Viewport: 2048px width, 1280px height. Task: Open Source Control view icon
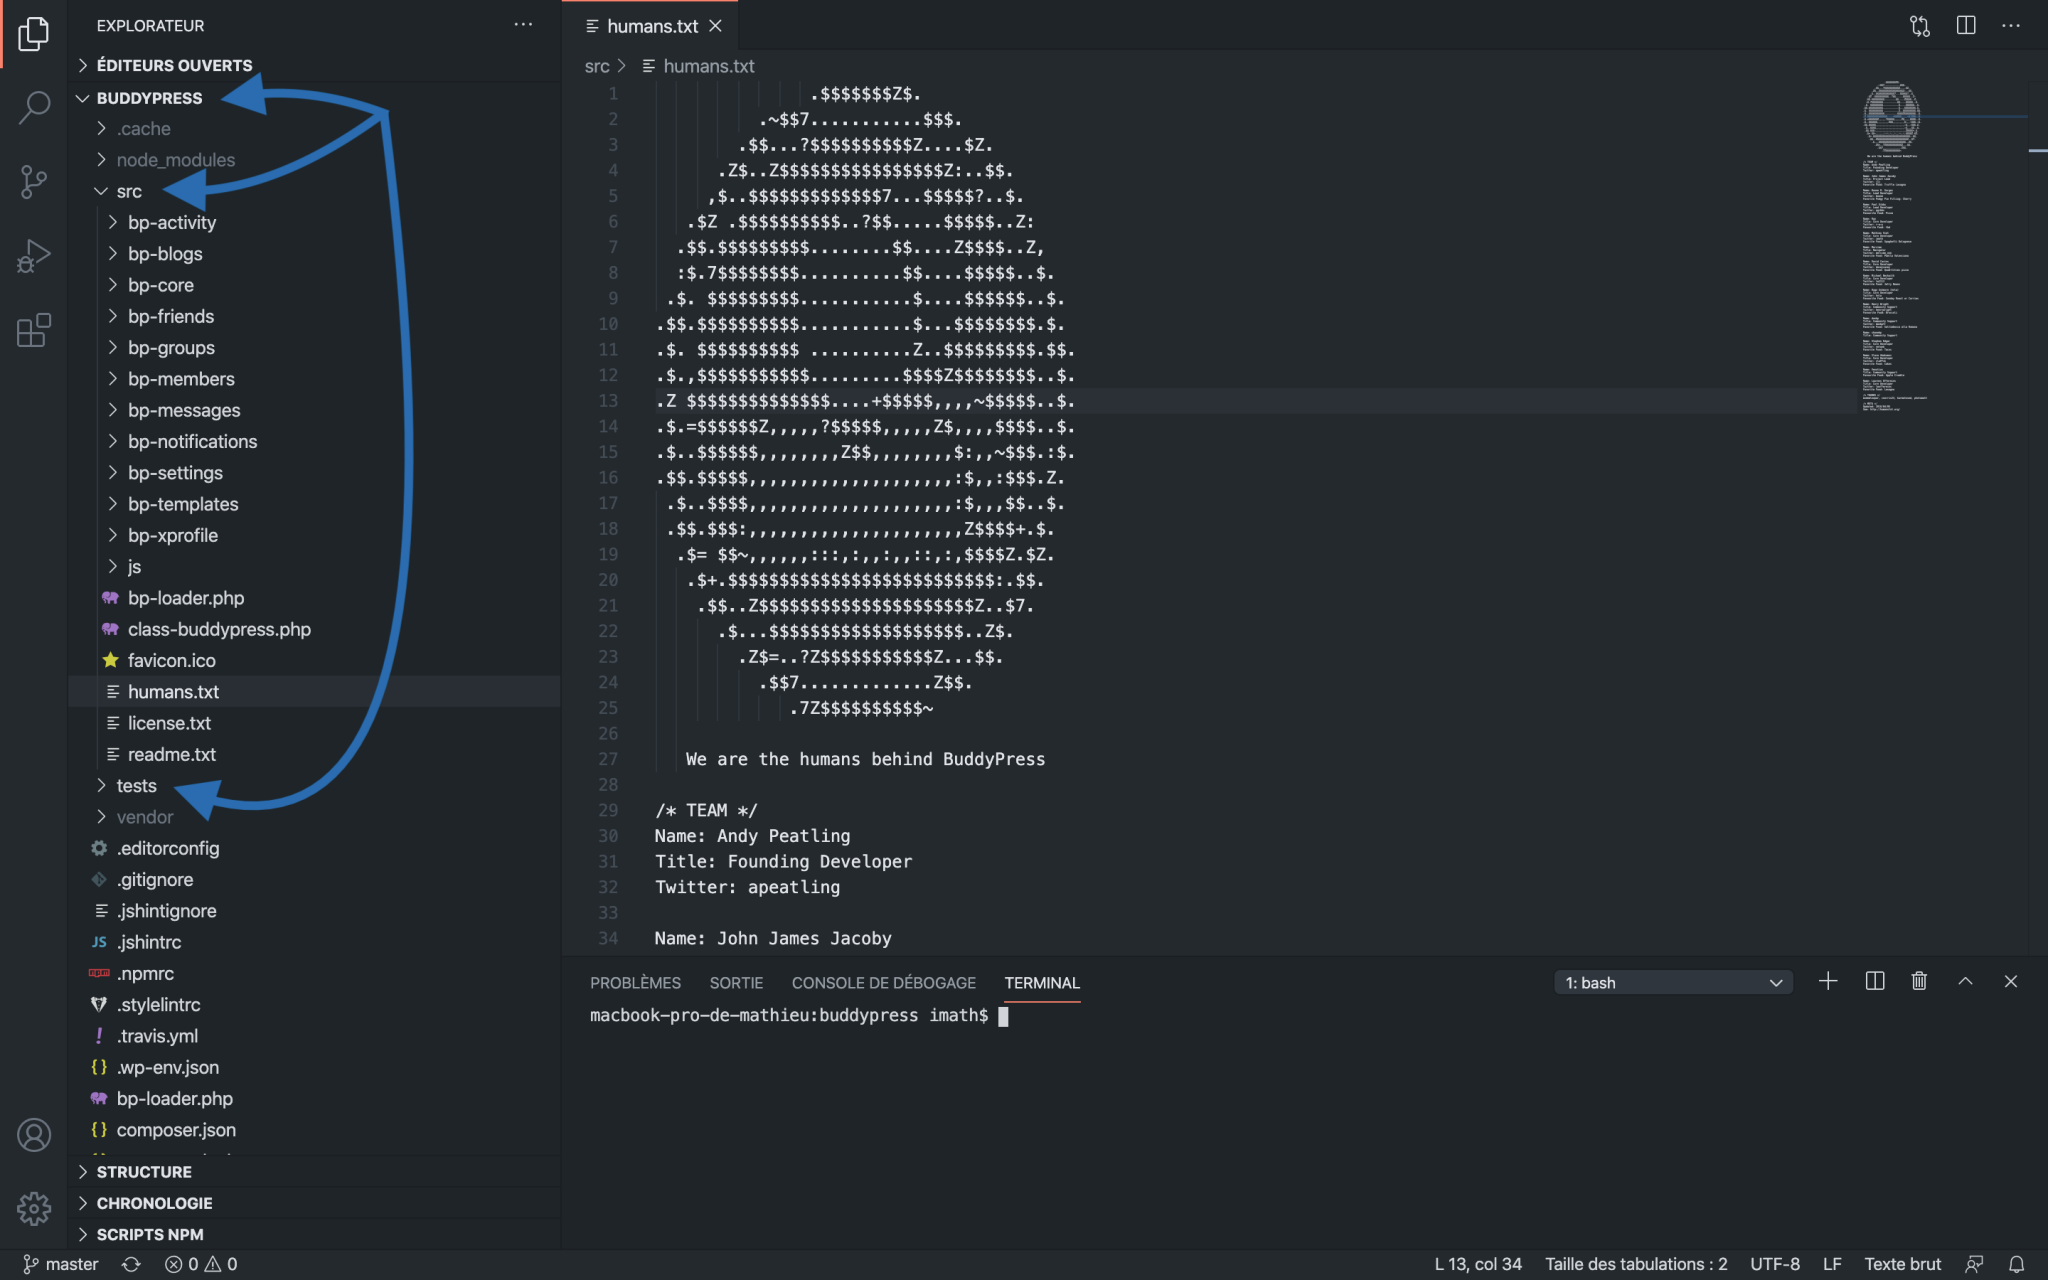[34, 181]
